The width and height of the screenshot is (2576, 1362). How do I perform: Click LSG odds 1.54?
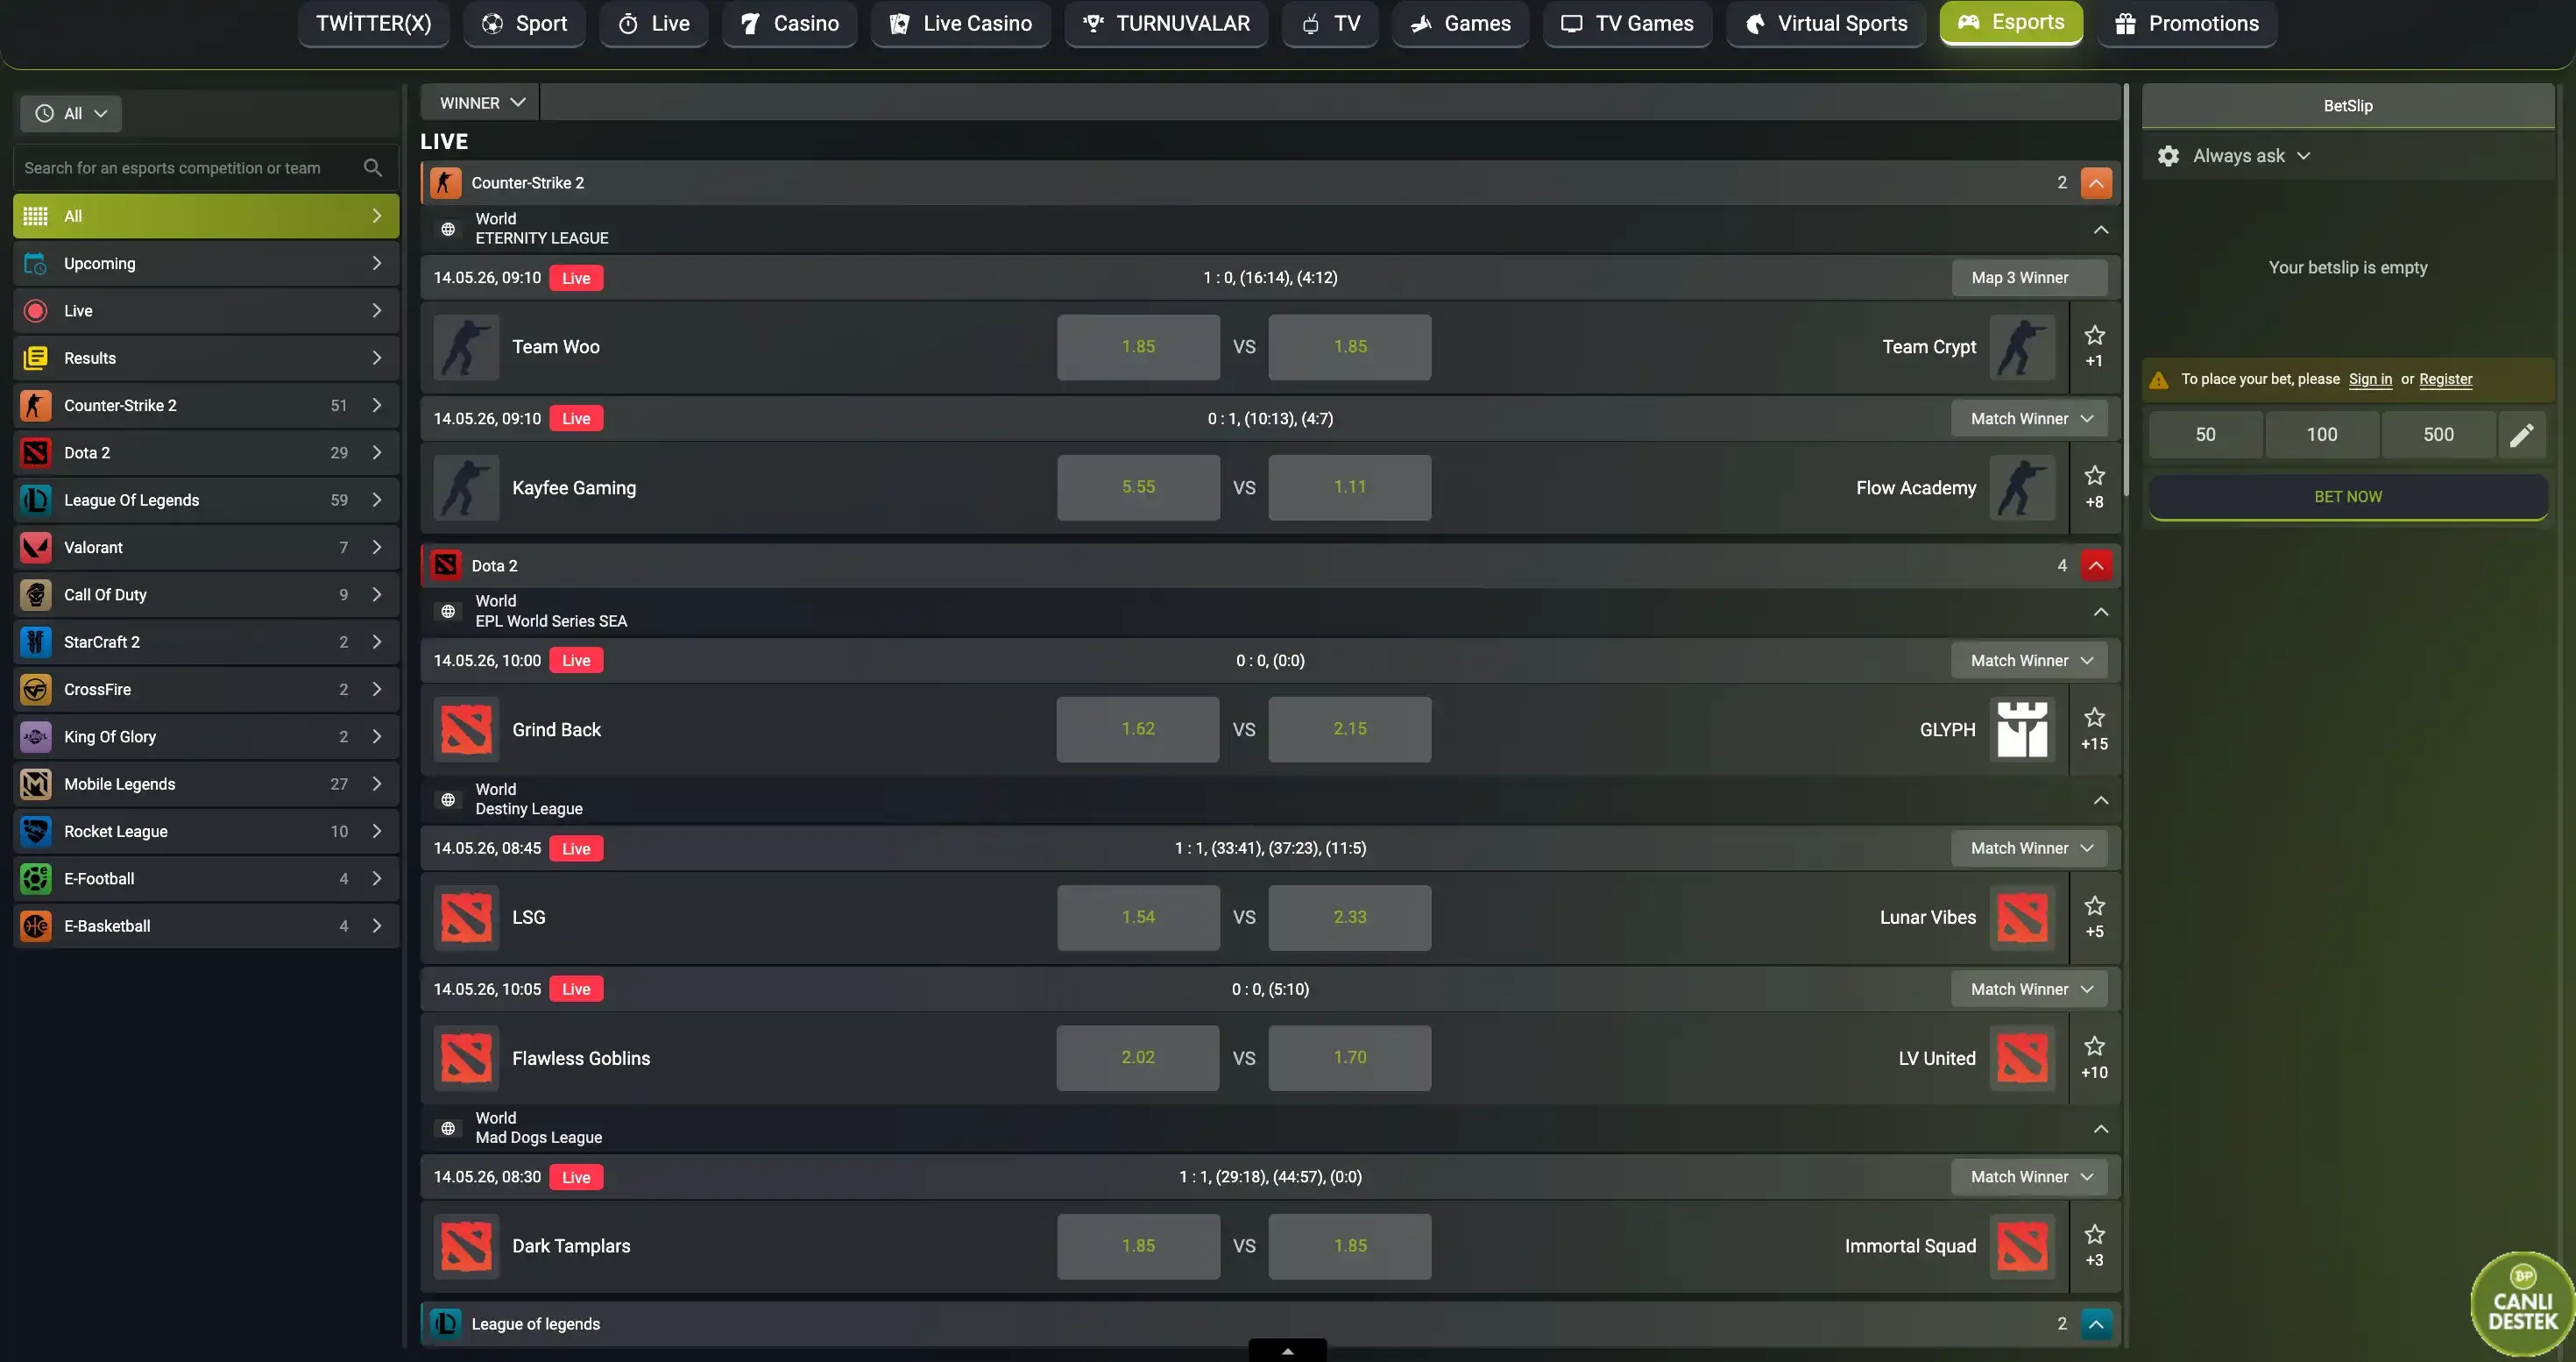1138,918
